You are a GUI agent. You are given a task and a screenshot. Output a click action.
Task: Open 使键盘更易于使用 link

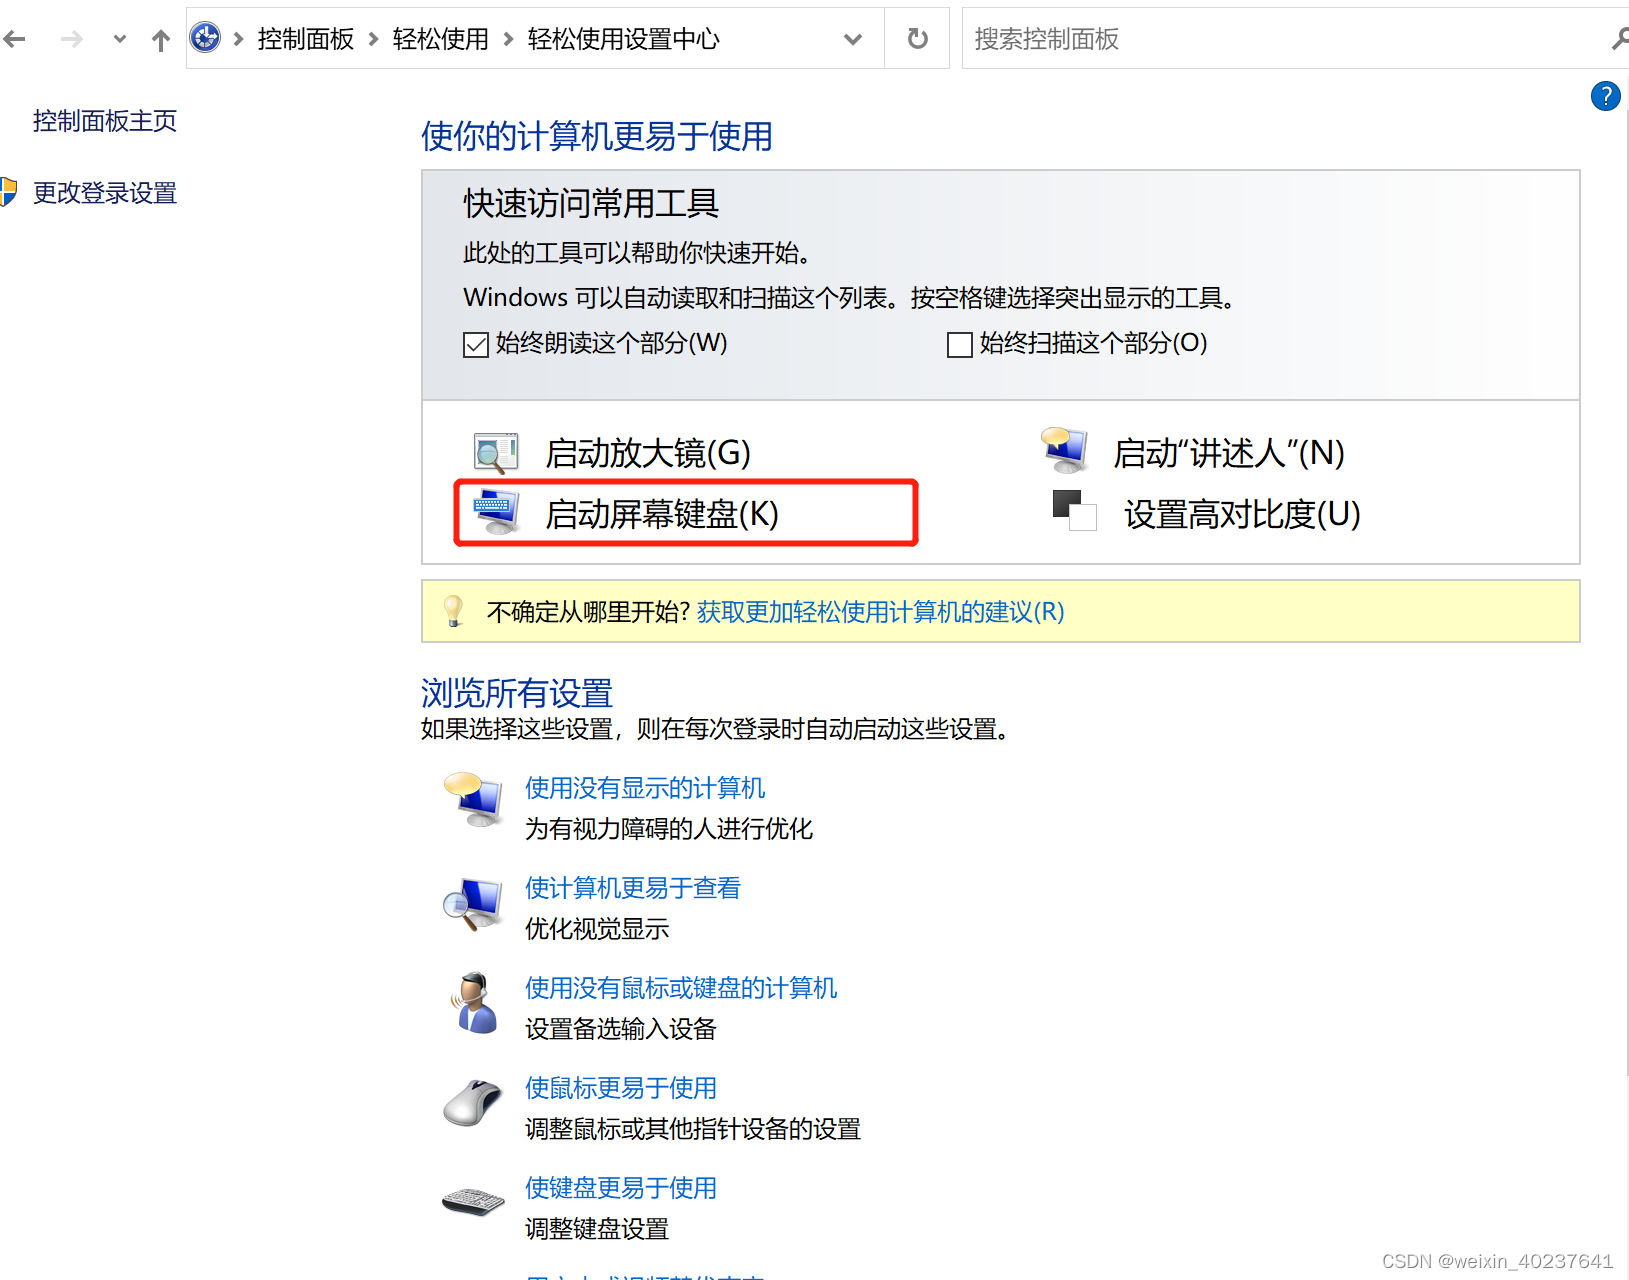coord(621,1188)
